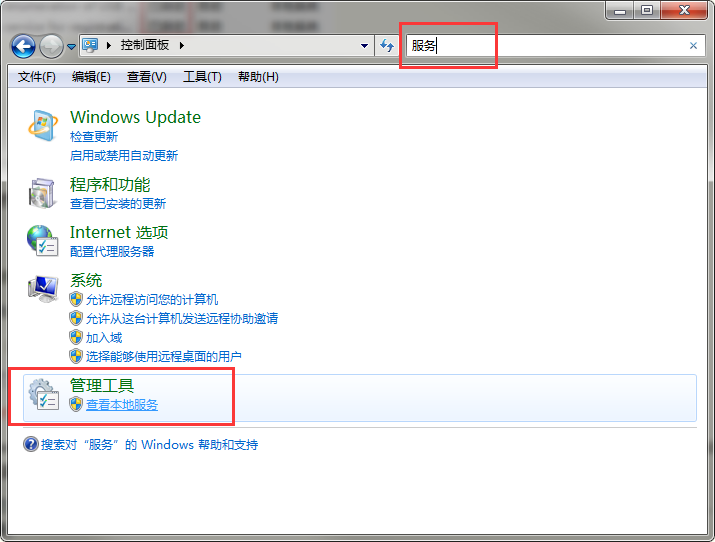The image size is (715, 542).
Task: Click the Internet 选项 globe icon
Action: pos(42,241)
